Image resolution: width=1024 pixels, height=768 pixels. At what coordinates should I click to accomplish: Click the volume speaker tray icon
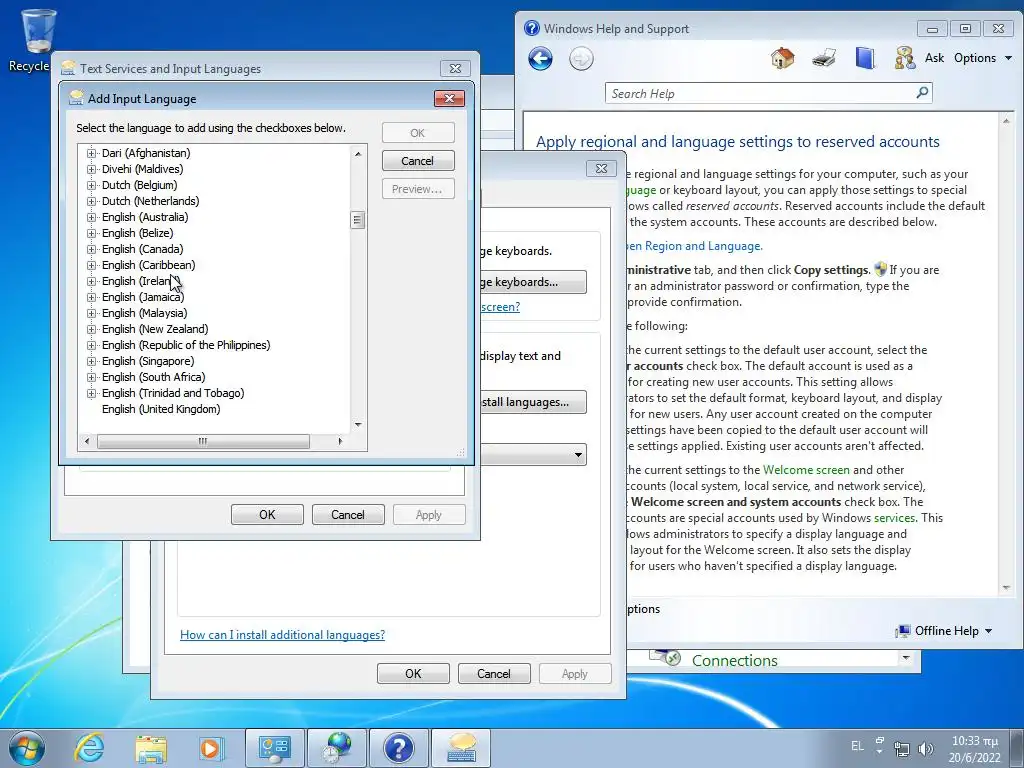[x=925, y=749]
